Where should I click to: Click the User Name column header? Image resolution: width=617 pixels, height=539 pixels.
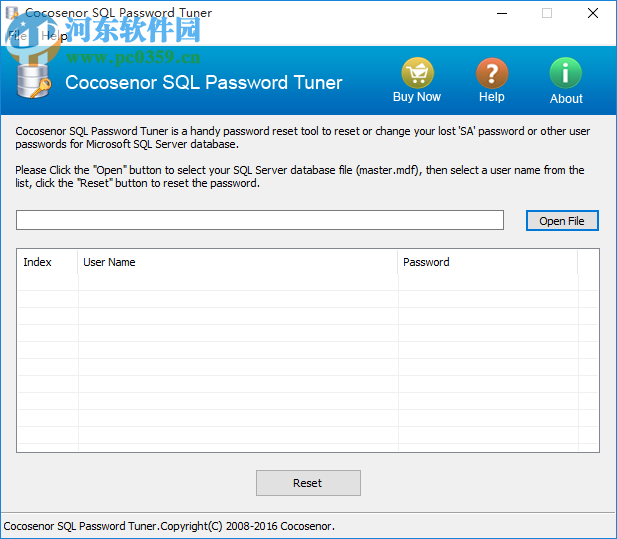coord(238,262)
